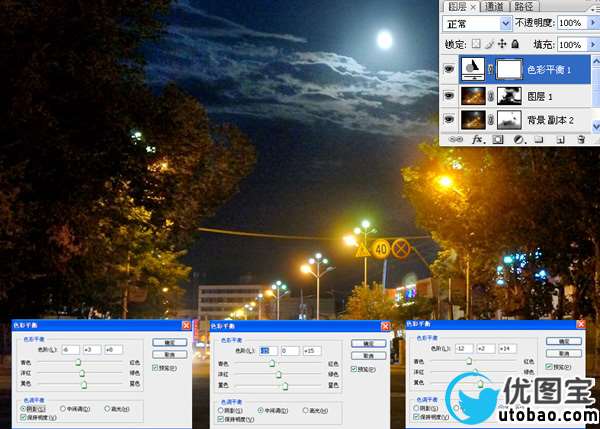Click the 色彩平衡 1 adjustment layer thumbnail
This screenshot has height=429, width=600.
473,70
